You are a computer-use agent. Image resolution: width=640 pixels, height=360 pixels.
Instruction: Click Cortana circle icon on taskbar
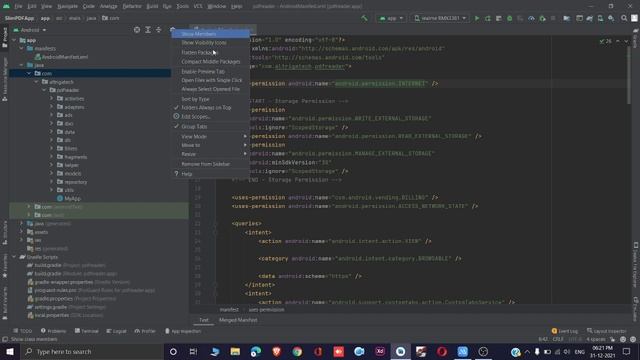[173, 351]
